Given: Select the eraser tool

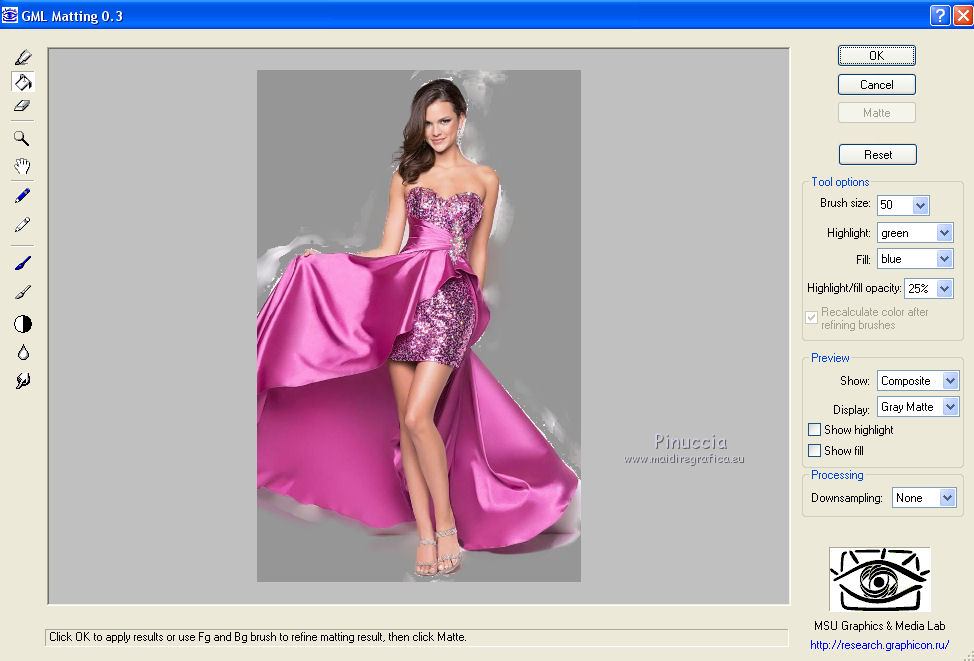Looking at the screenshot, I should 22,106.
